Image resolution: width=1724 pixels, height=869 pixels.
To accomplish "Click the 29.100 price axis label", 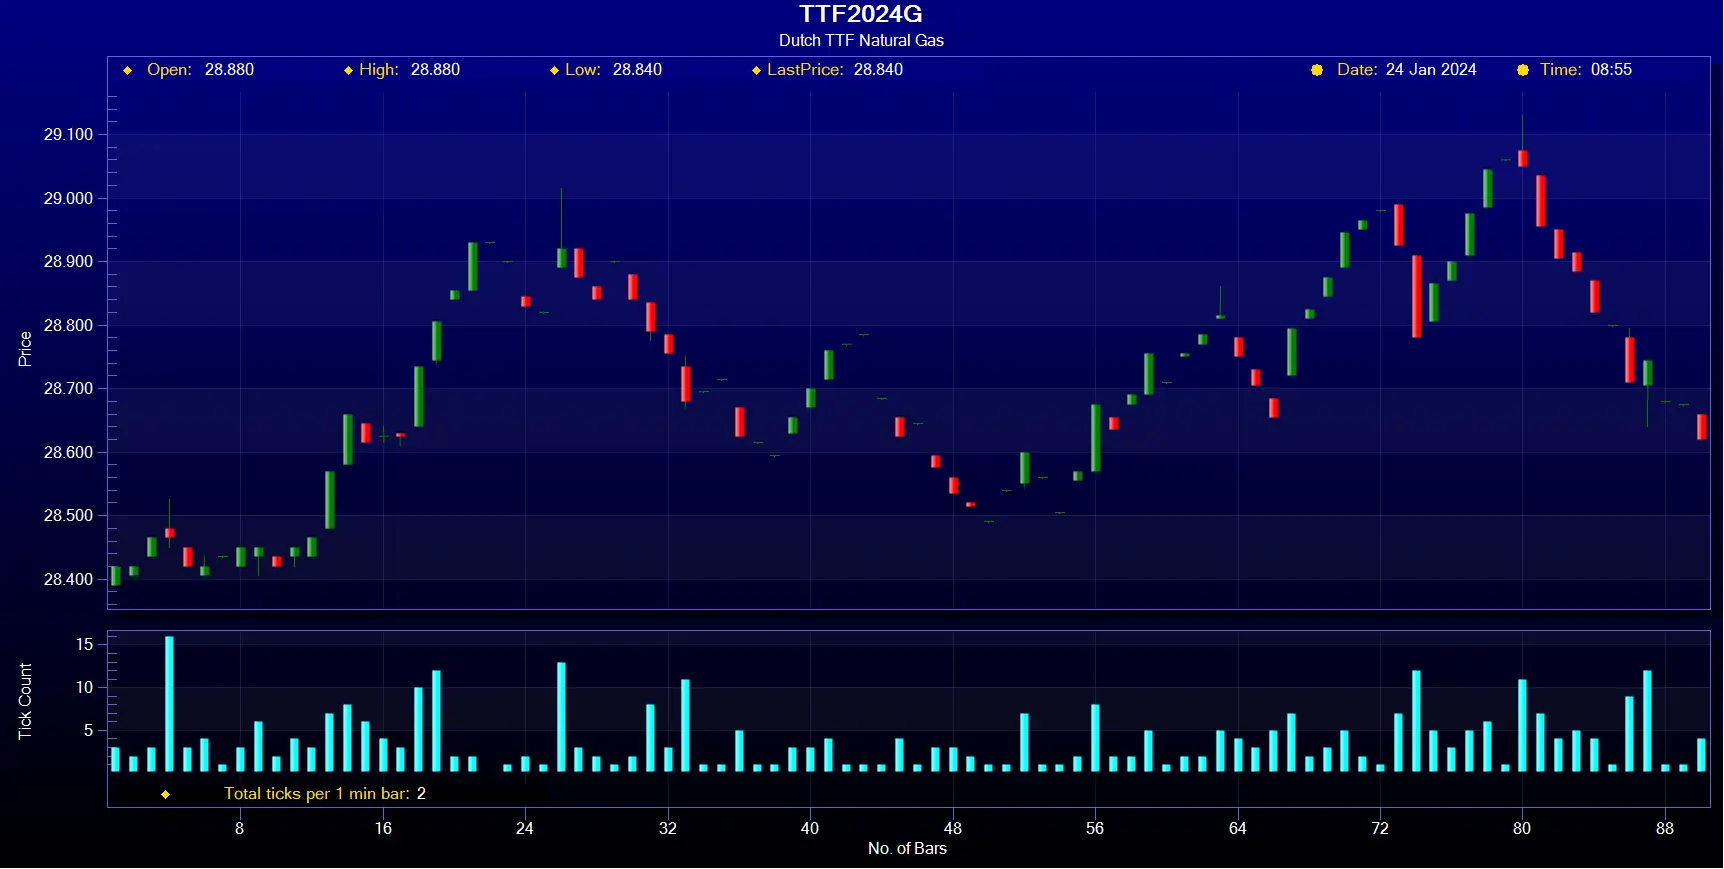I will (x=68, y=134).
